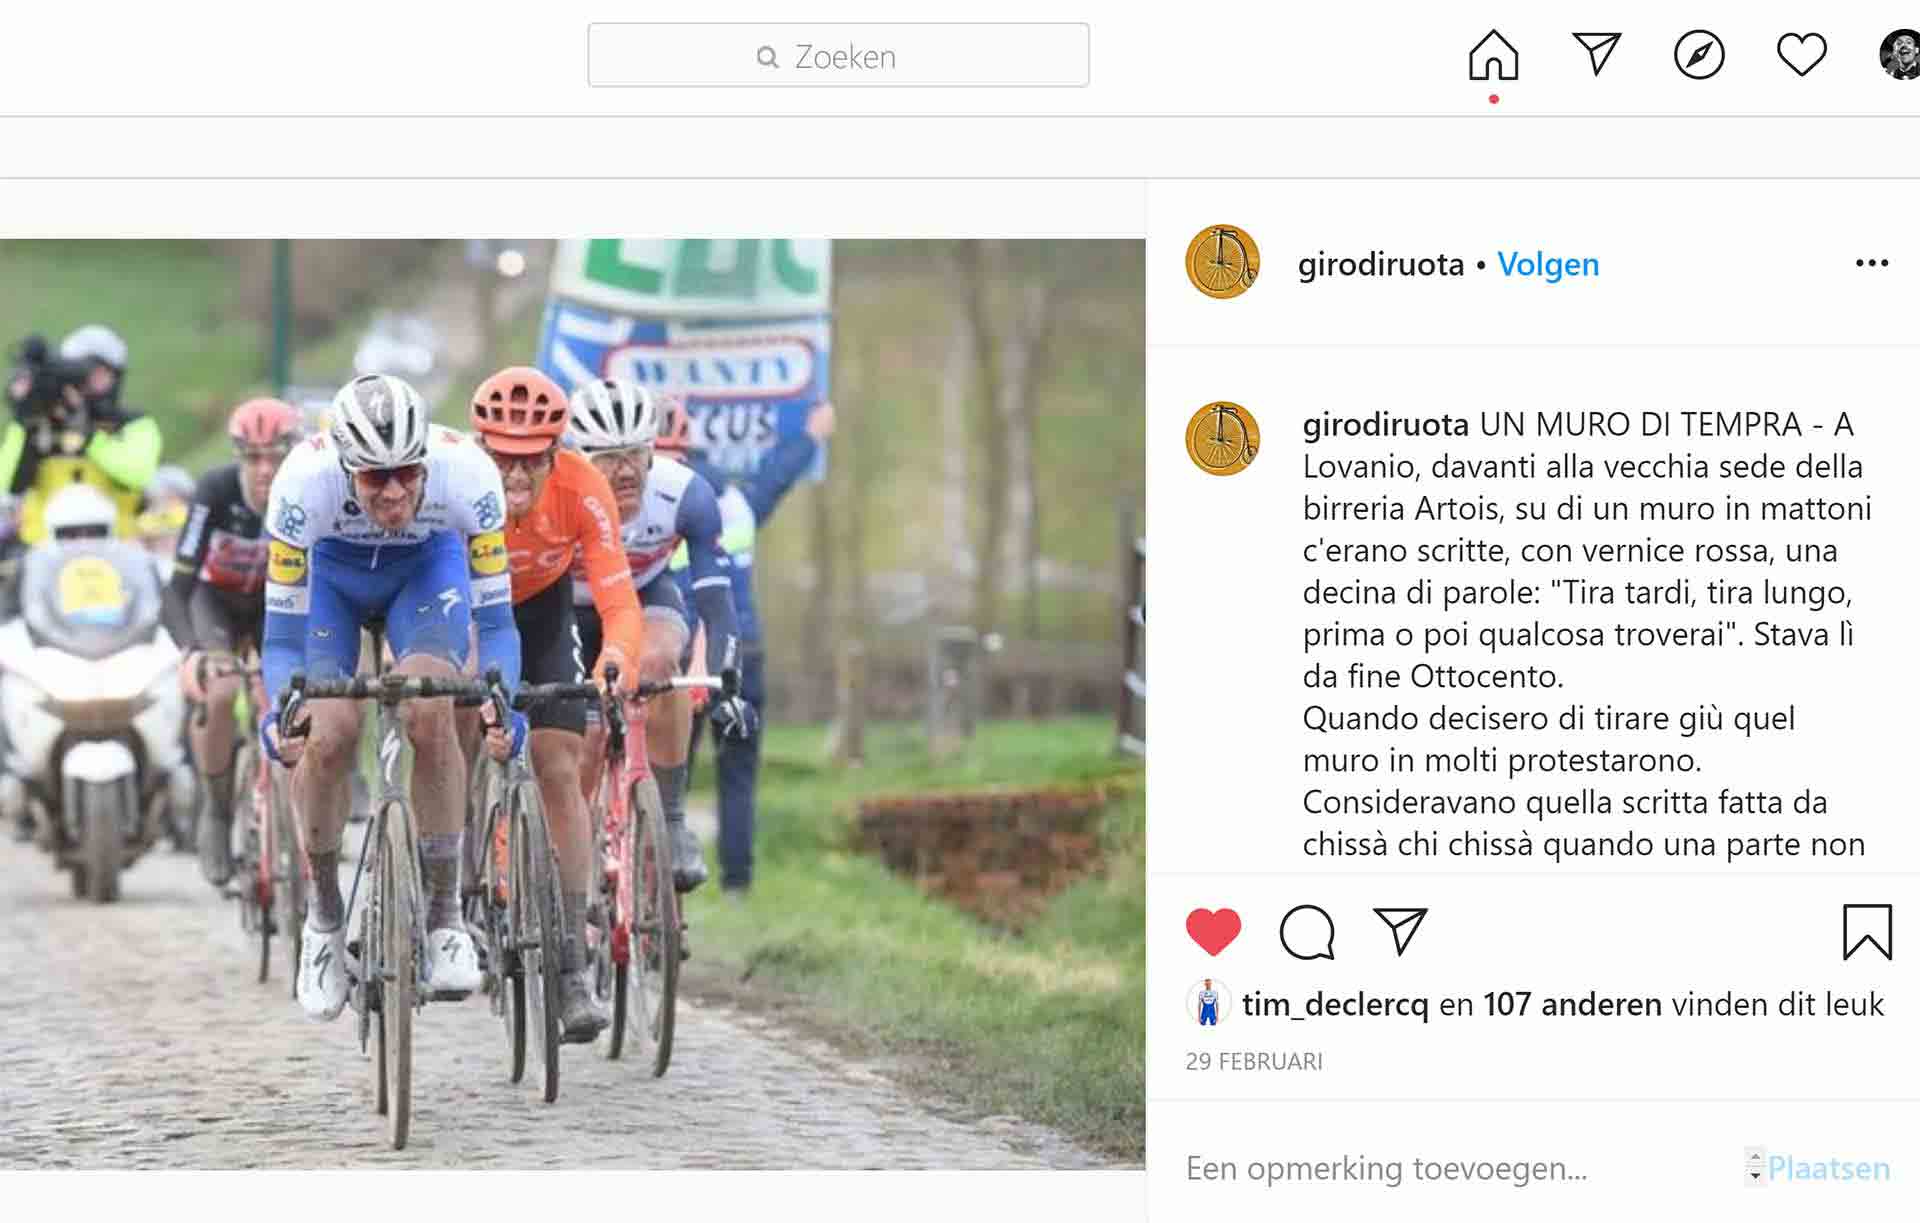Open post options three-dots menu
The height and width of the screenshot is (1223, 1920).
pyautogui.click(x=1872, y=263)
